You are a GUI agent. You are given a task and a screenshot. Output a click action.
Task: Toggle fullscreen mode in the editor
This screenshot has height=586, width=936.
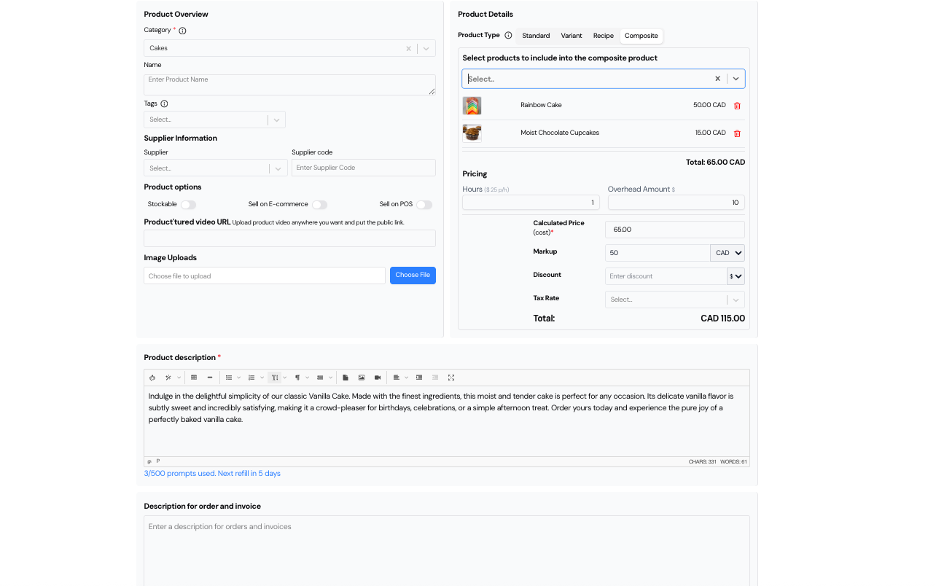coord(451,377)
